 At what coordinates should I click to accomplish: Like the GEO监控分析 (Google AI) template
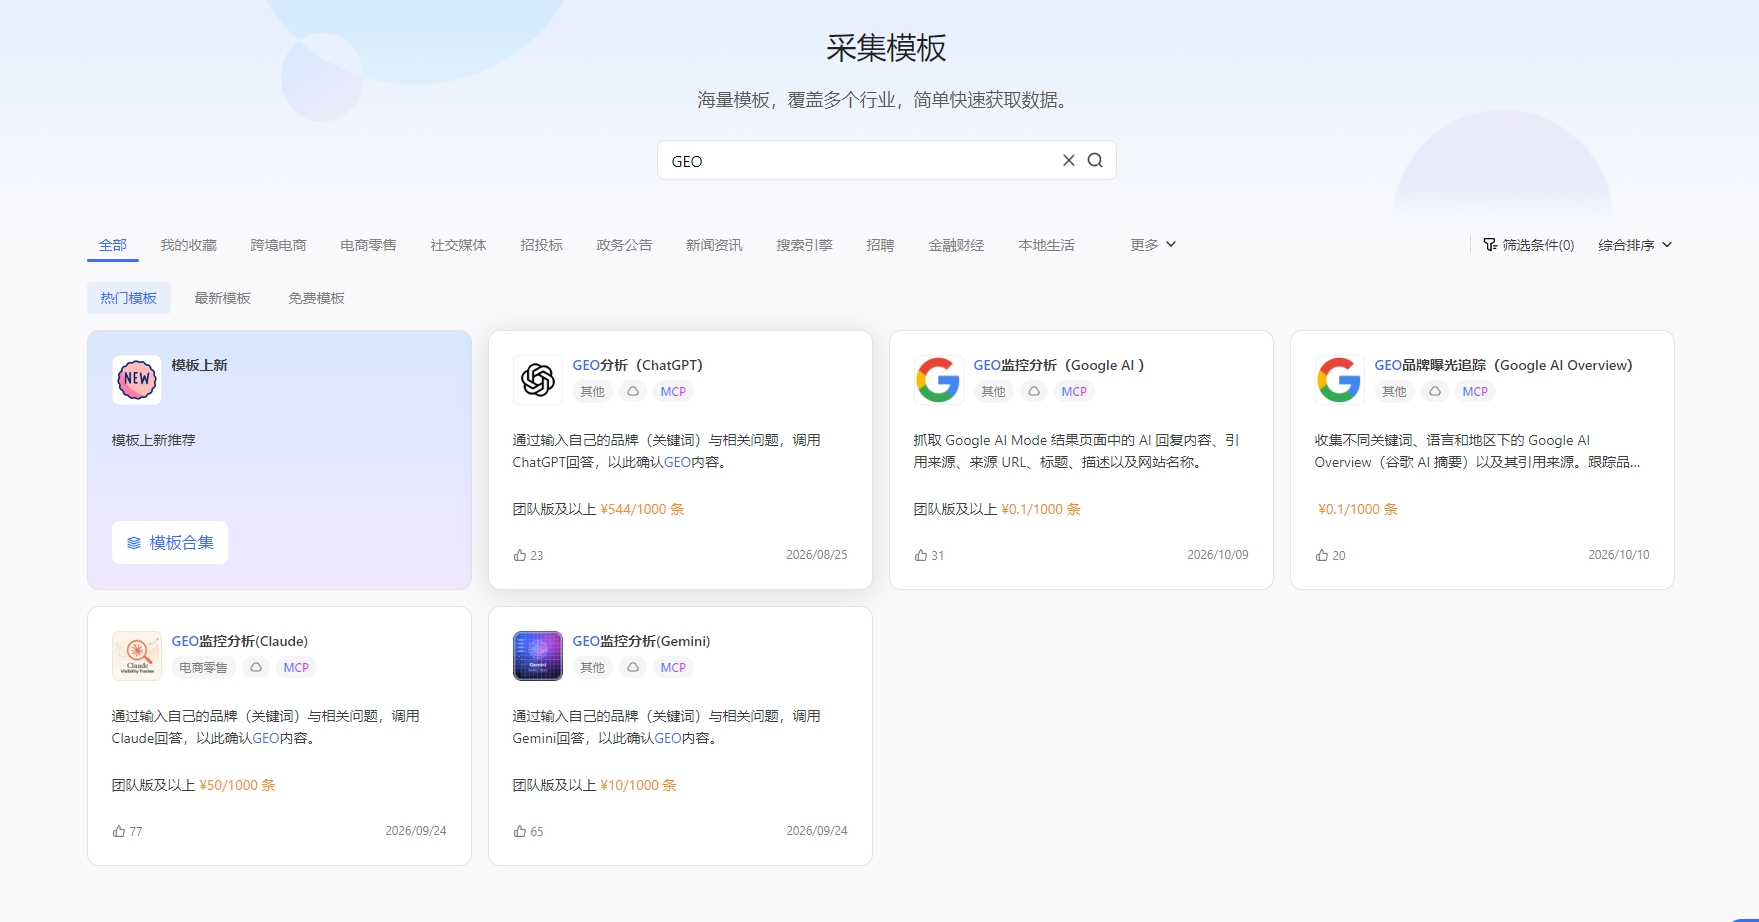coord(921,555)
